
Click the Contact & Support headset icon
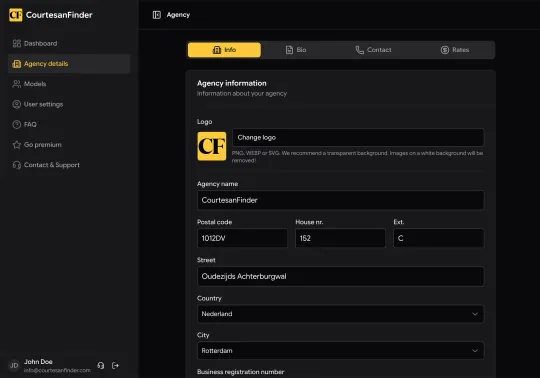tap(17, 165)
